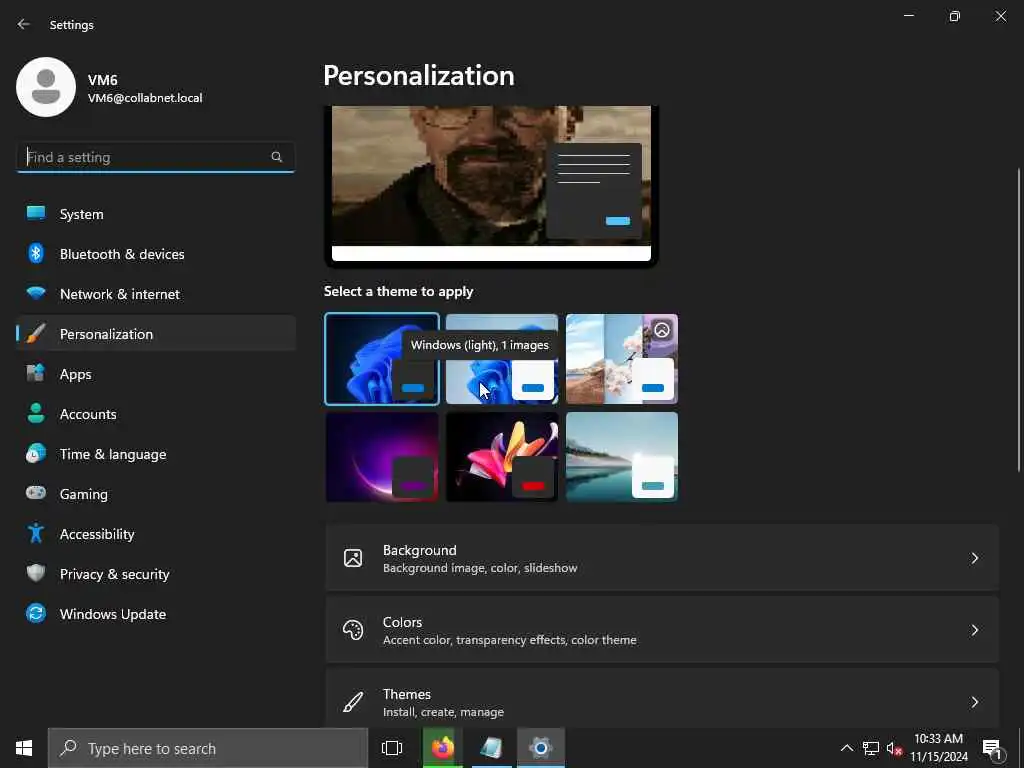
Task: Click the Accessibility figure icon
Action: point(36,534)
